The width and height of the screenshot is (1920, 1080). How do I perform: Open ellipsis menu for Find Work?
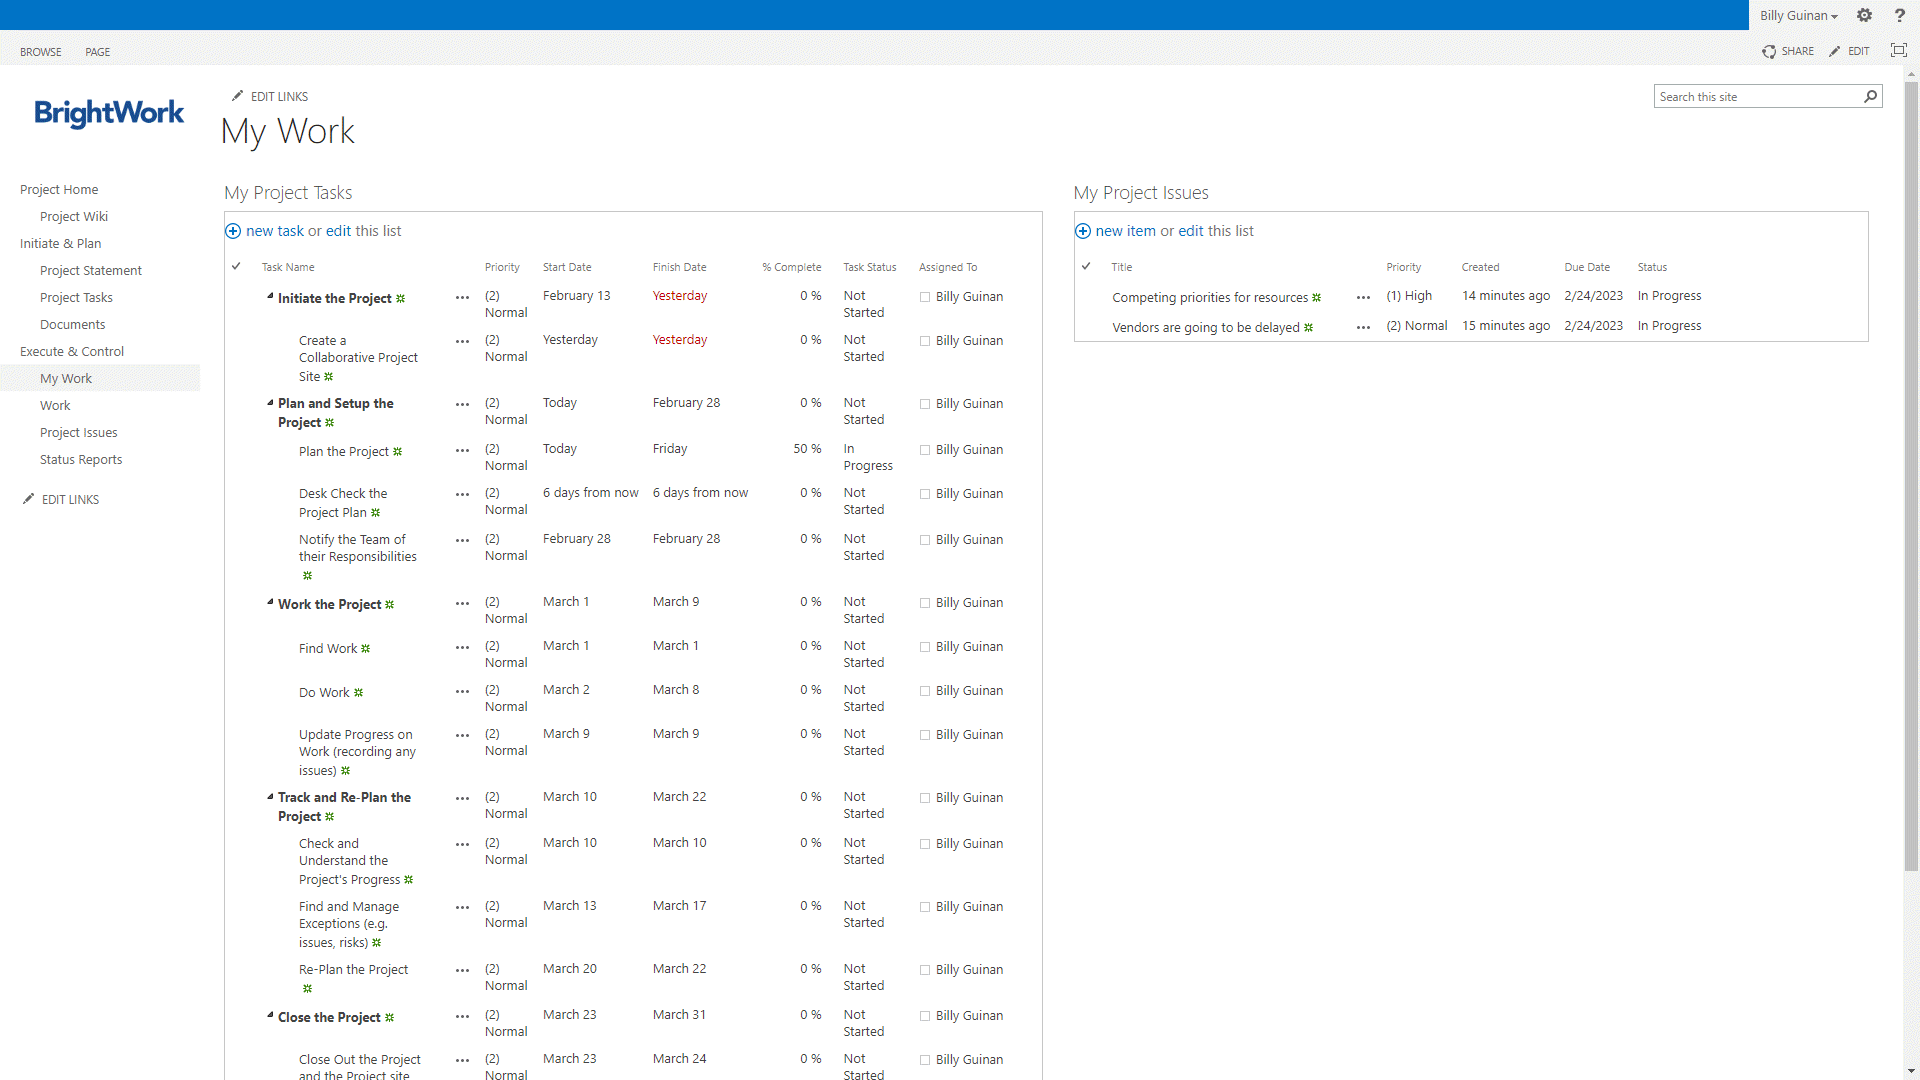[x=462, y=648]
